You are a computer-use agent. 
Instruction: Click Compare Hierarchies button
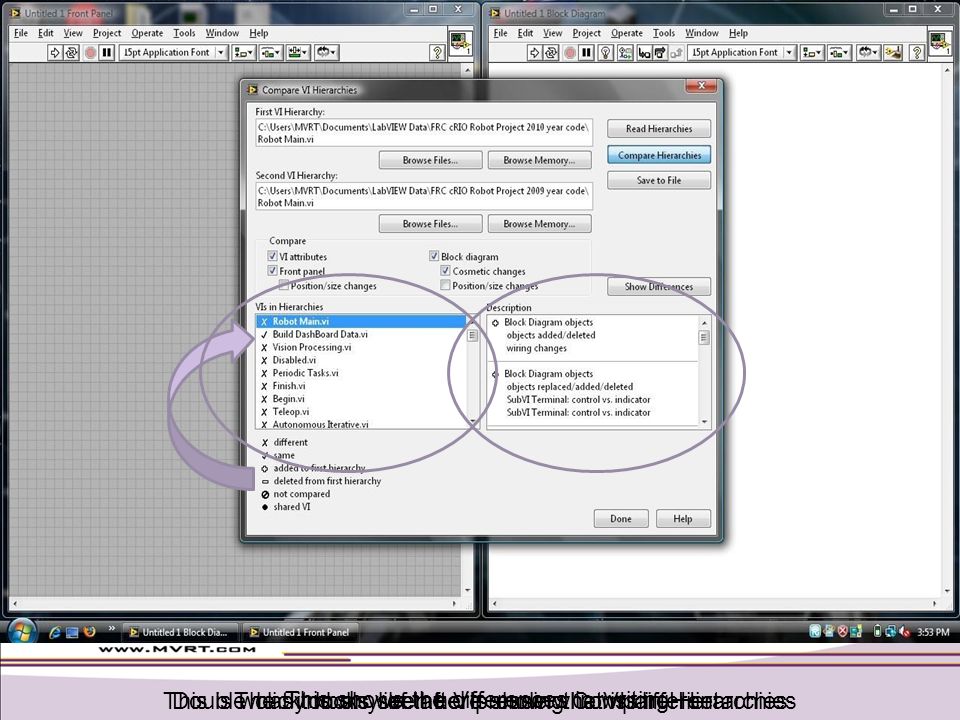659,155
